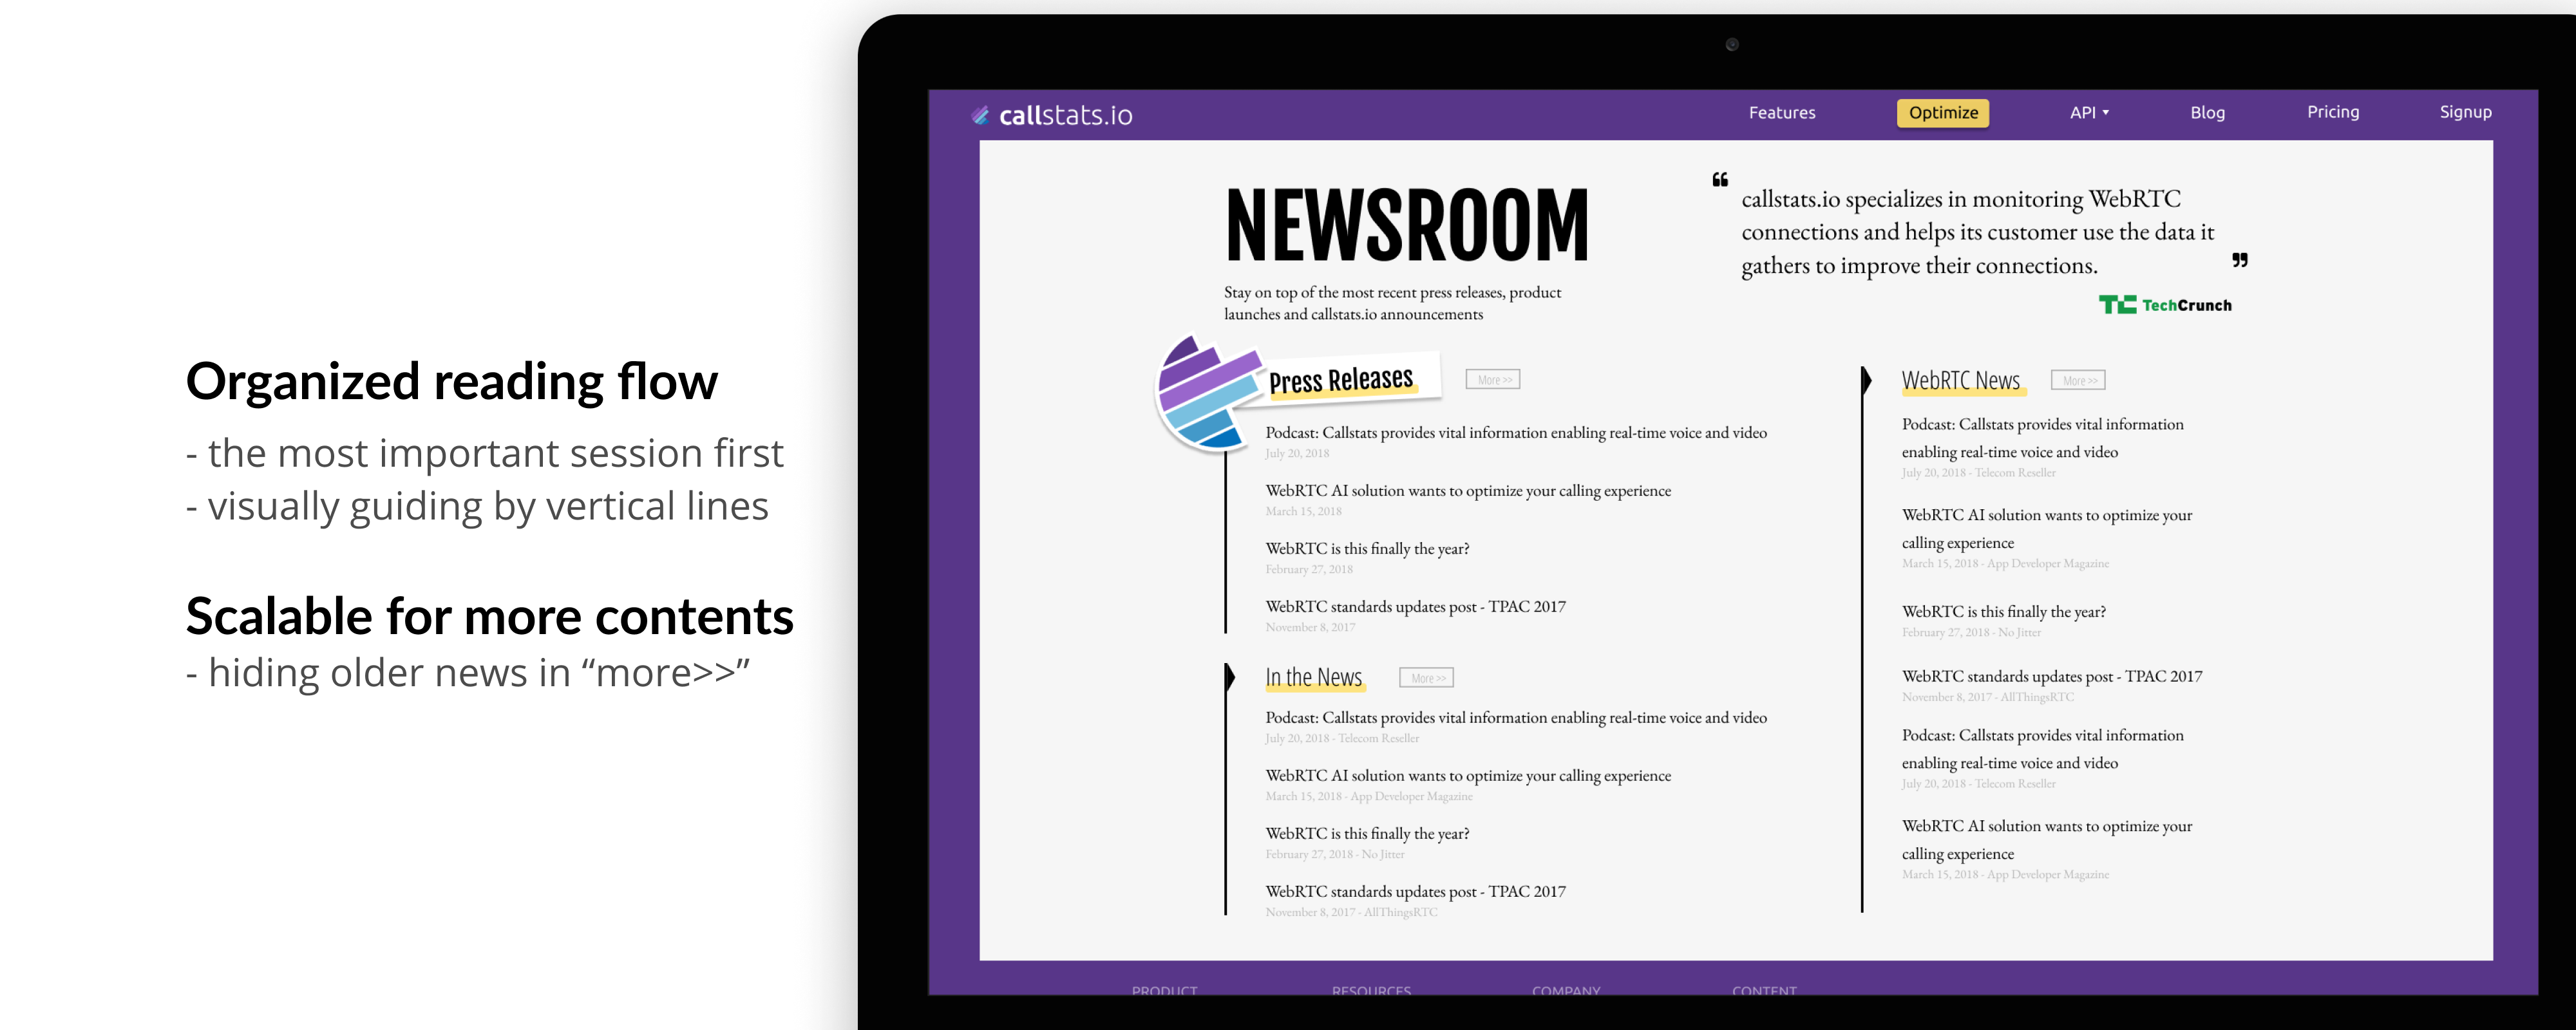The image size is (2576, 1030).
Task: Open Press Releases WebRTC AI solution article
Action: pos(1468,491)
